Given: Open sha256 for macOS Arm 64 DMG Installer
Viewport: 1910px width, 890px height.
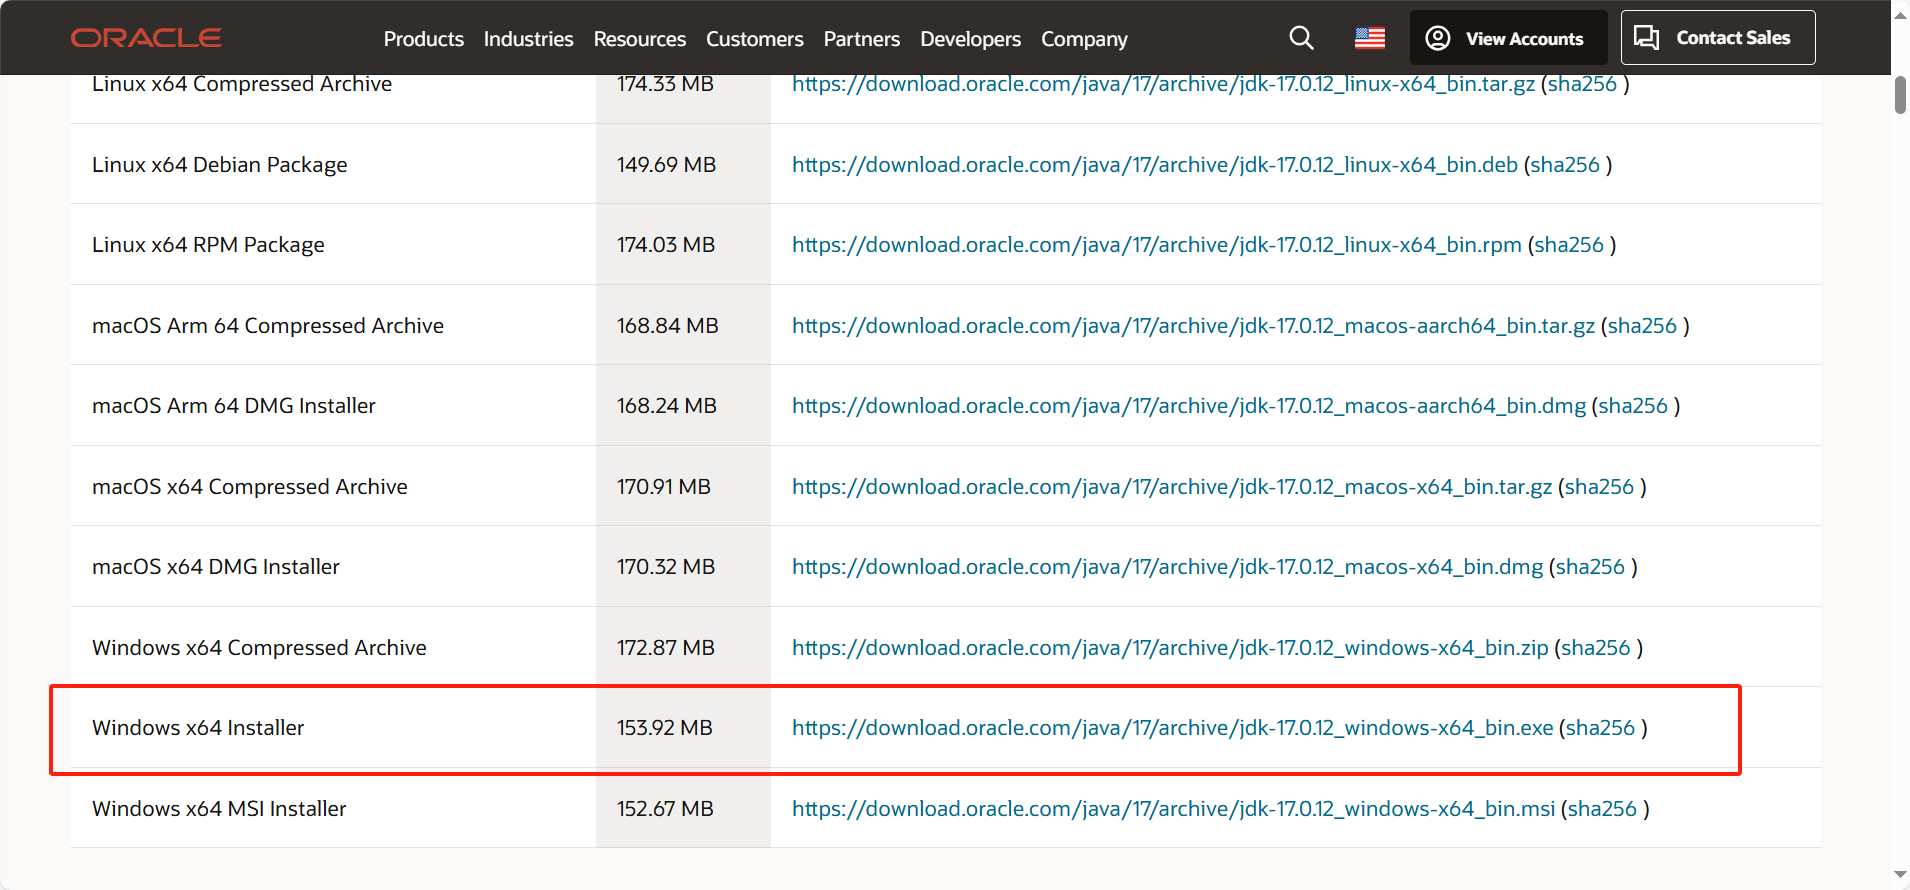Looking at the screenshot, I should (1633, 406).
